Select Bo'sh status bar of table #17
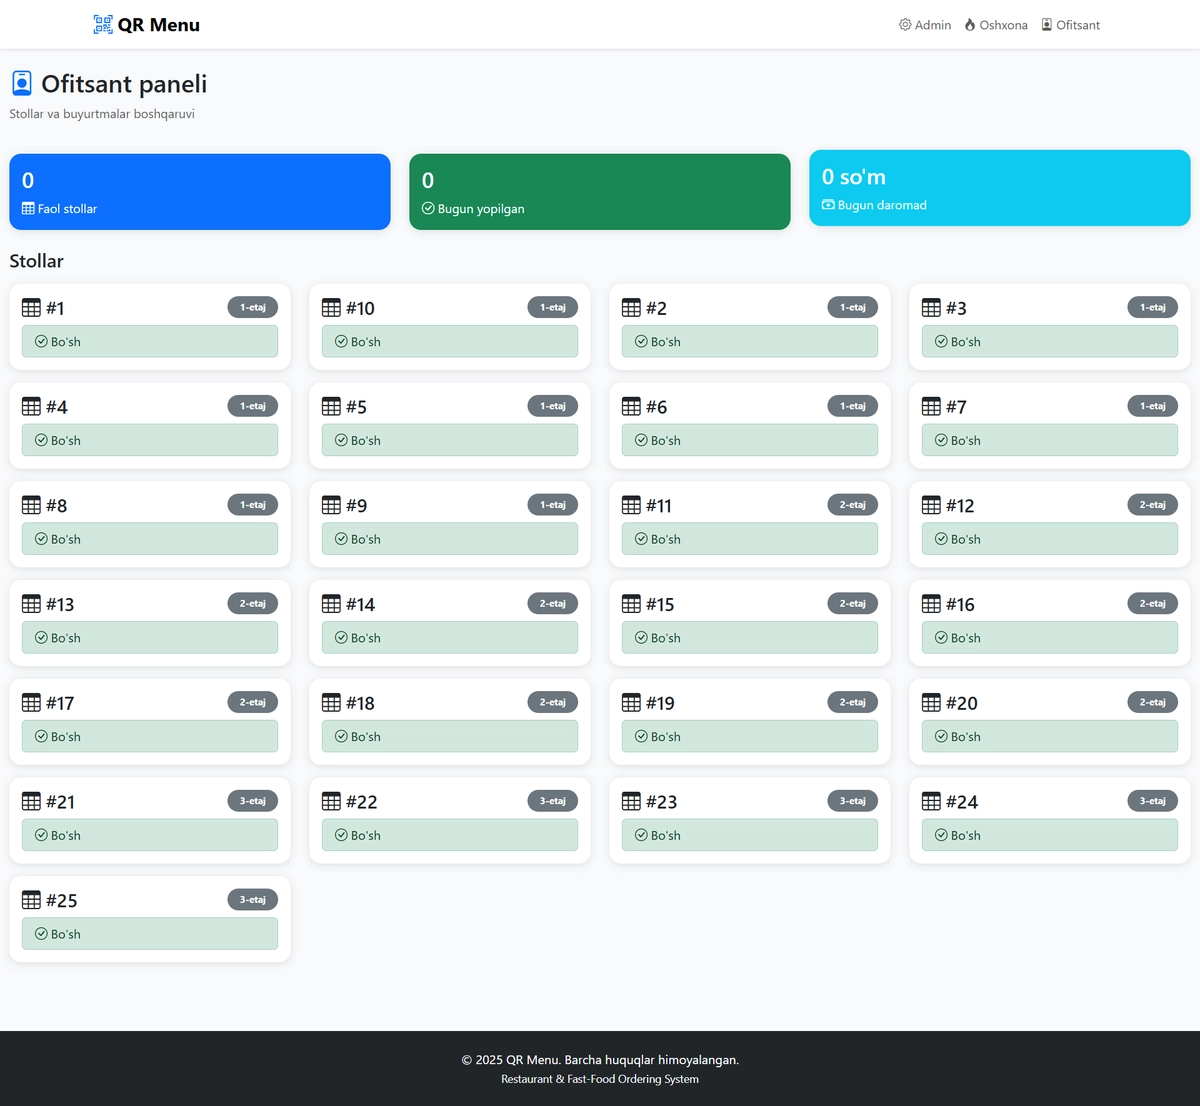The height and width of the screenshot is (1106, 1200). click(150, 736)
